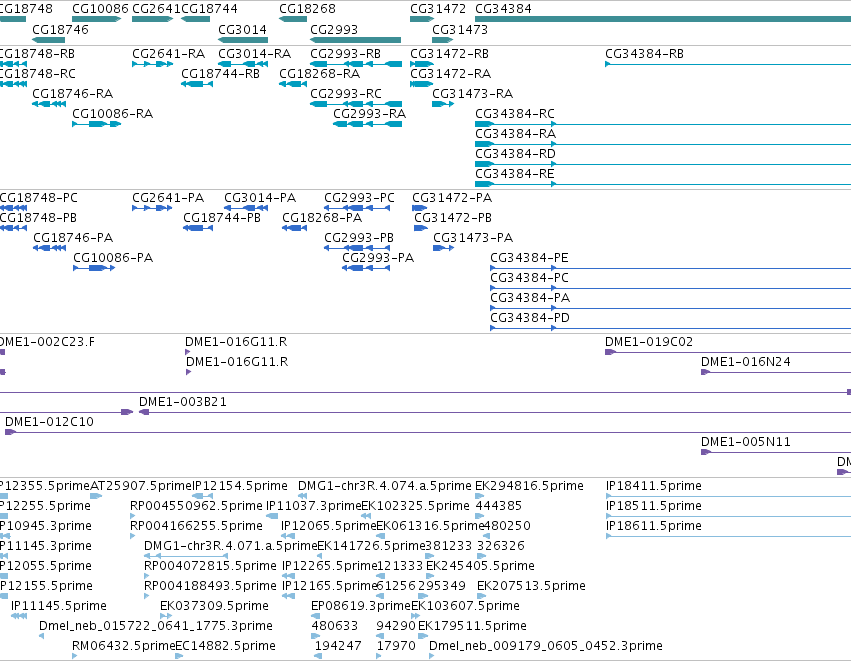Select transcript CG2993-RB

(345, 54)
